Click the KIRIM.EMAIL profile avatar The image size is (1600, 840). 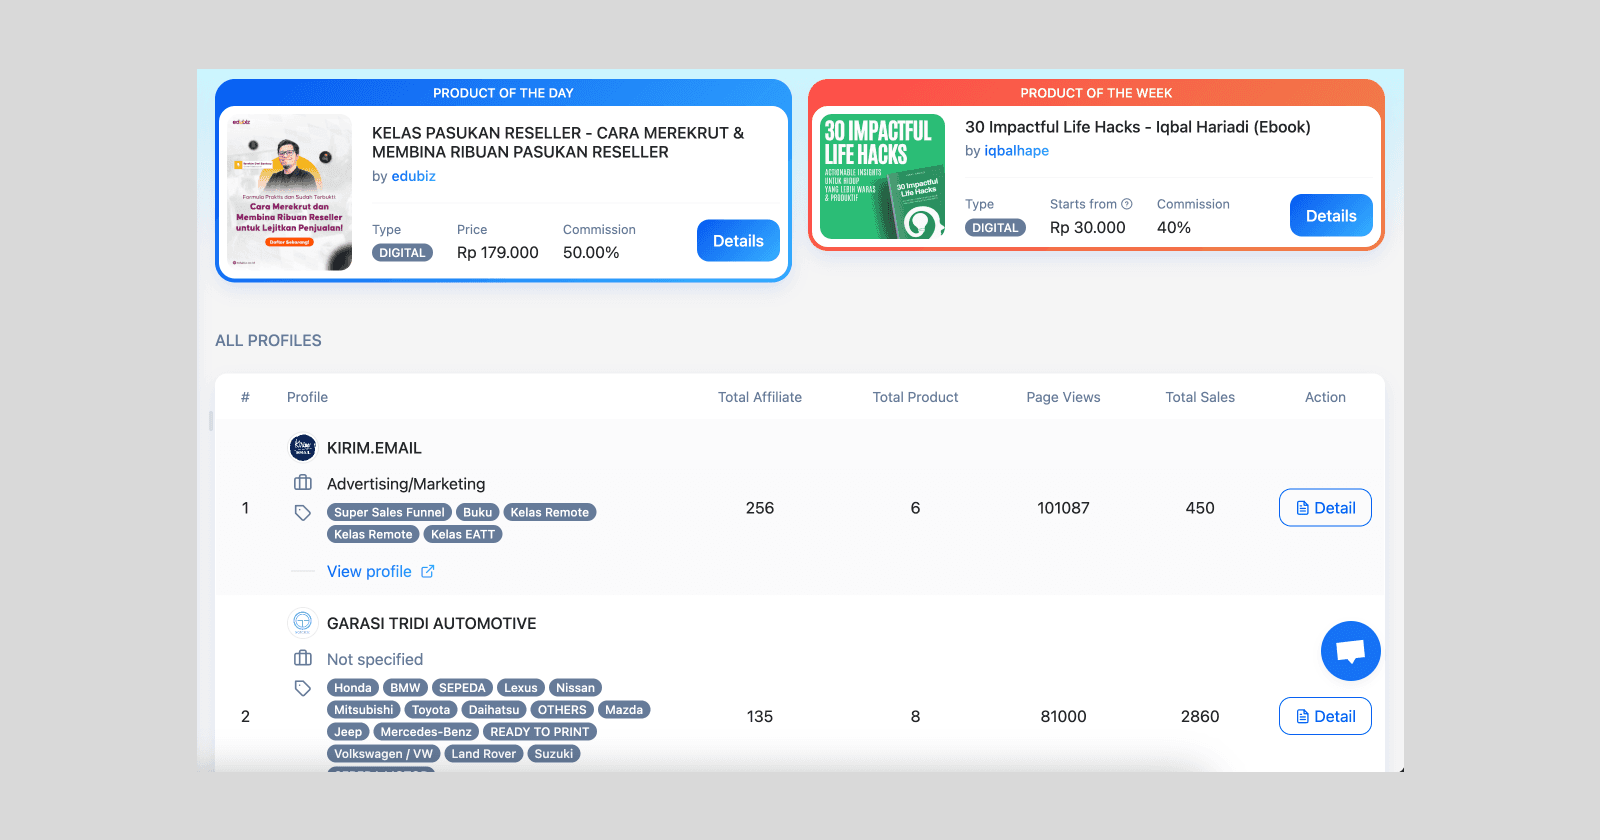[303, 448]
